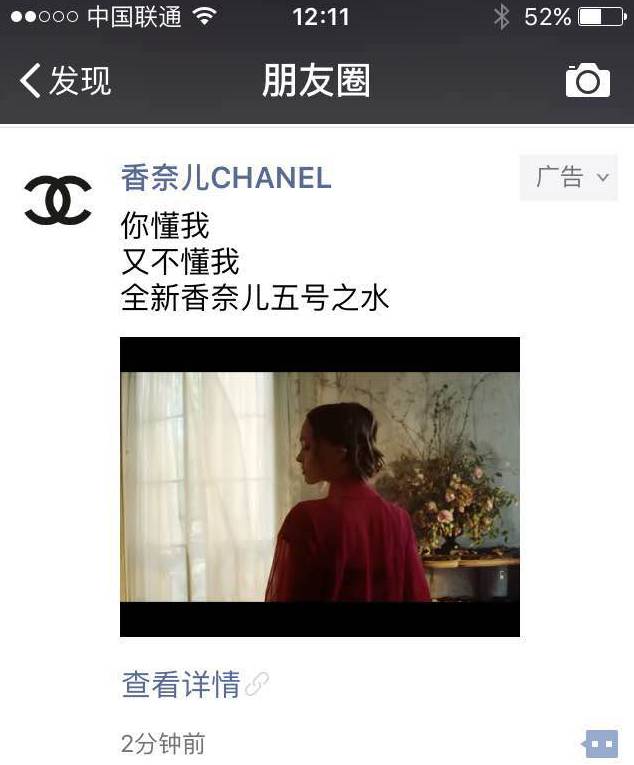Open the 查看详情 link
This screenshot has height=765, width=634.
click(181, 684)
